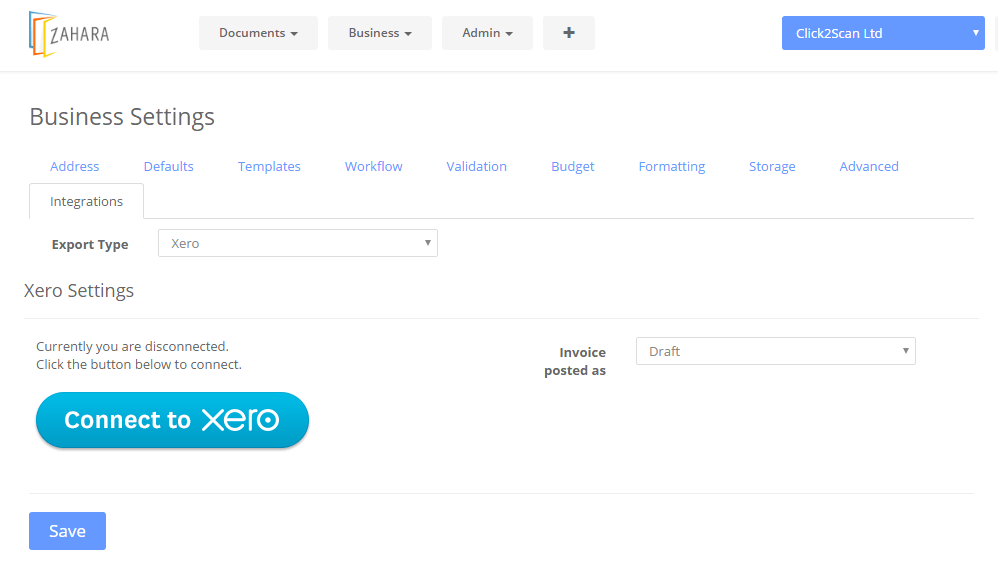Open the Admin dropdown menu
998x563 pixels.
pos(487,33)
